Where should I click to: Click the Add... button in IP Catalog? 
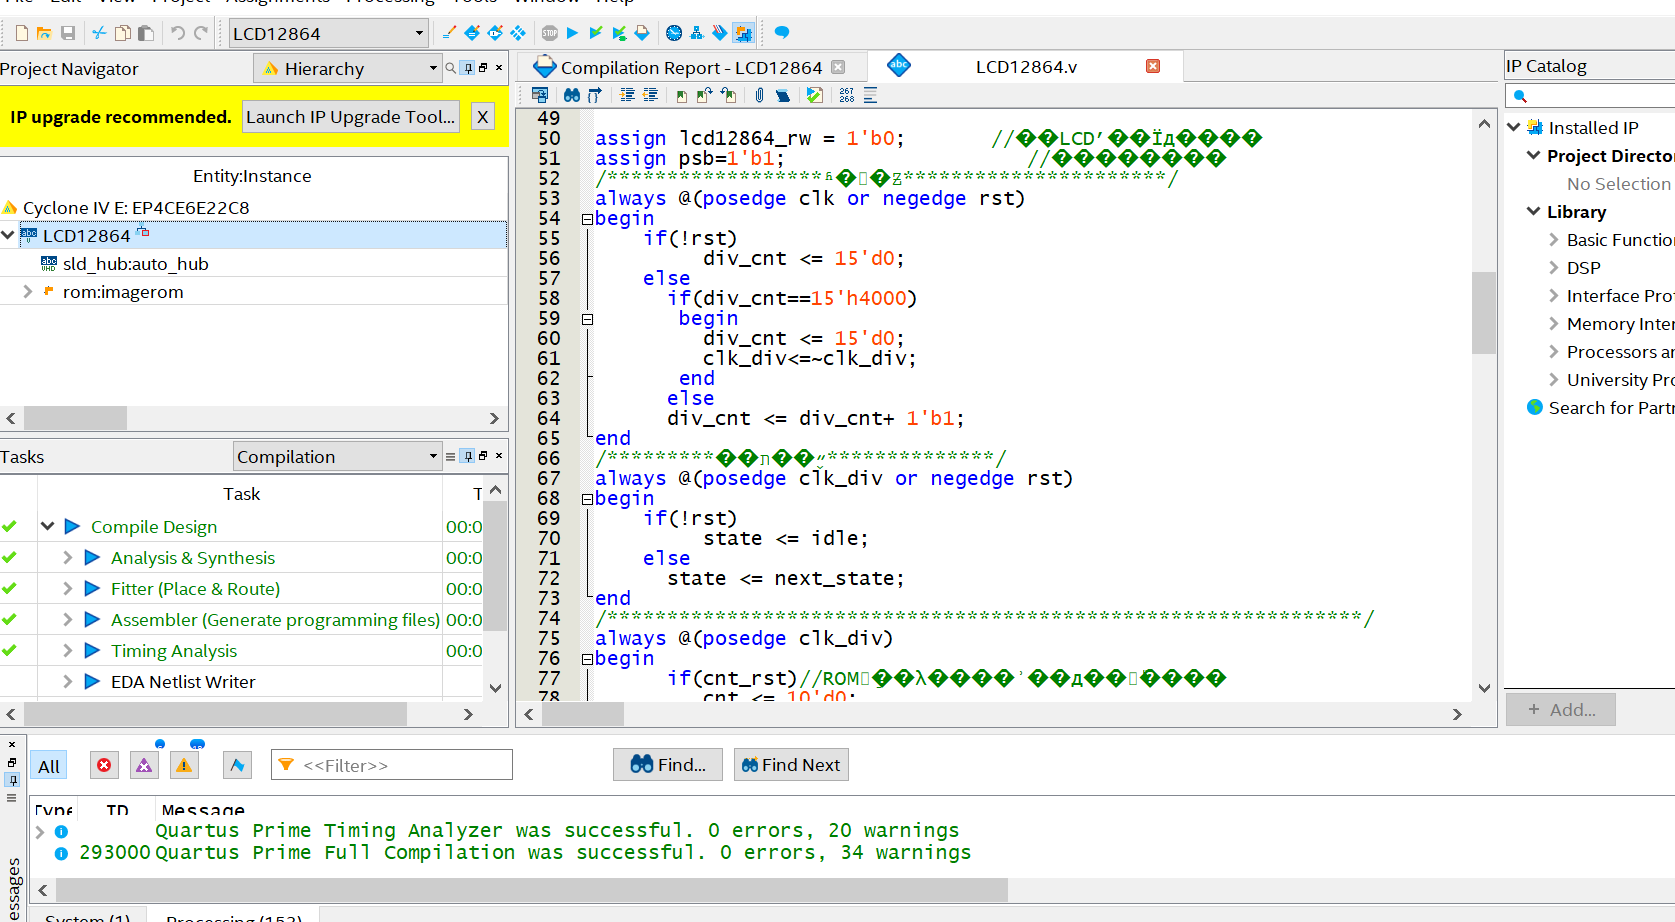tap(1561, 710)
